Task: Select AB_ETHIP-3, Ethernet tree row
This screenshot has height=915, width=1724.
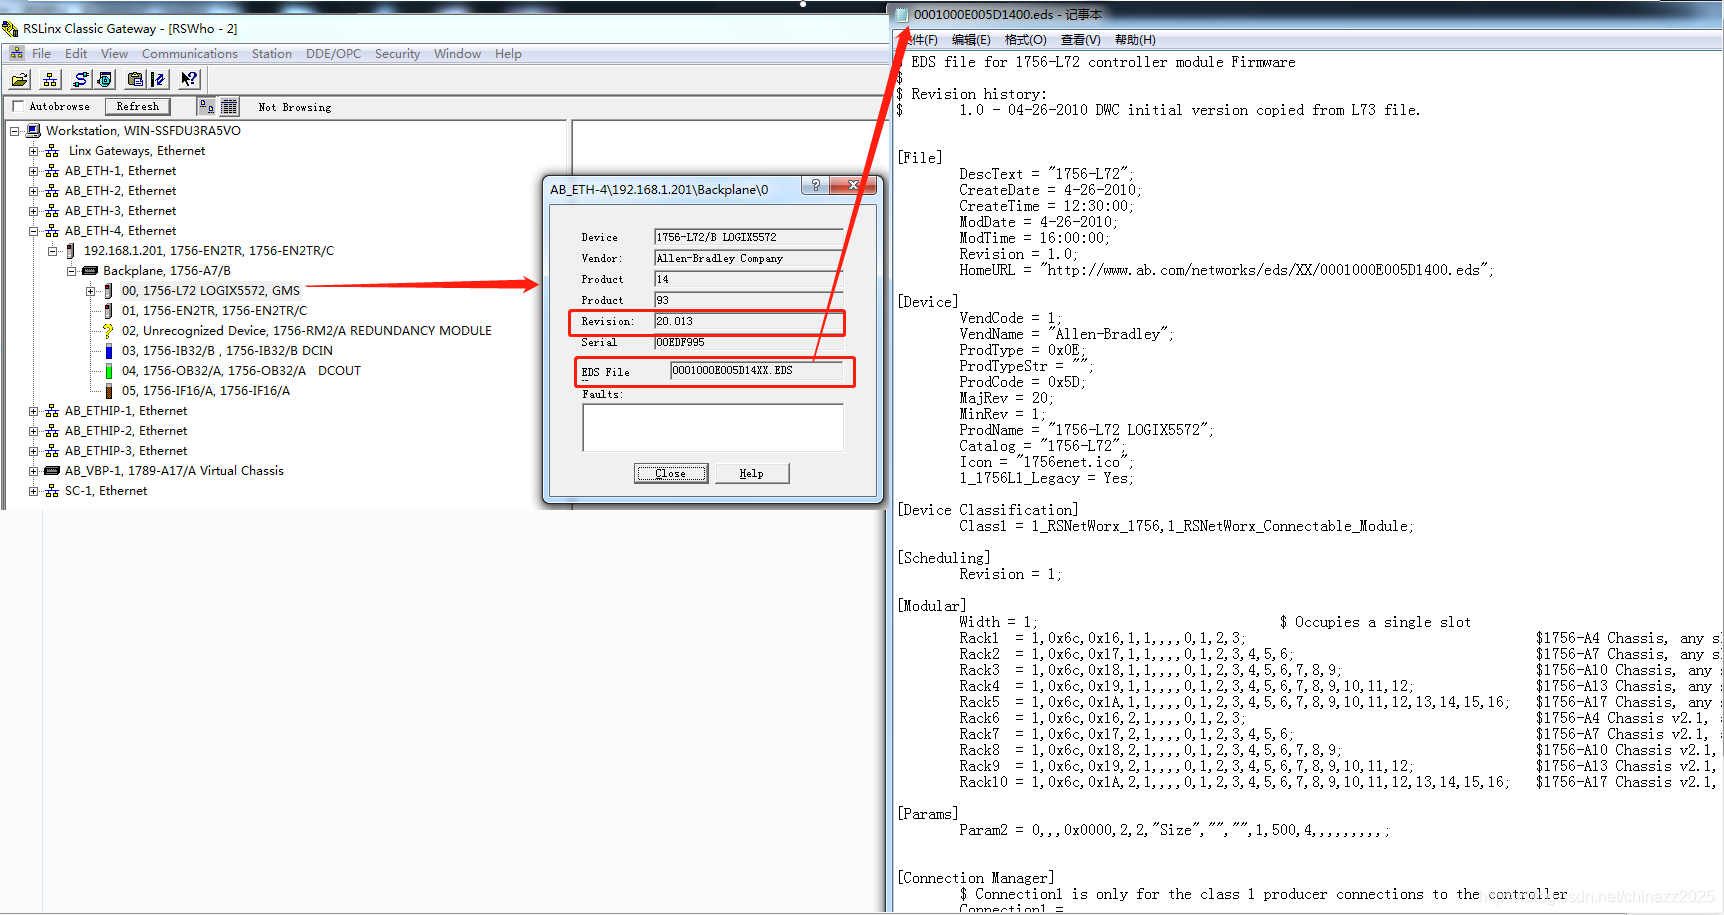Action: point(126,451)
